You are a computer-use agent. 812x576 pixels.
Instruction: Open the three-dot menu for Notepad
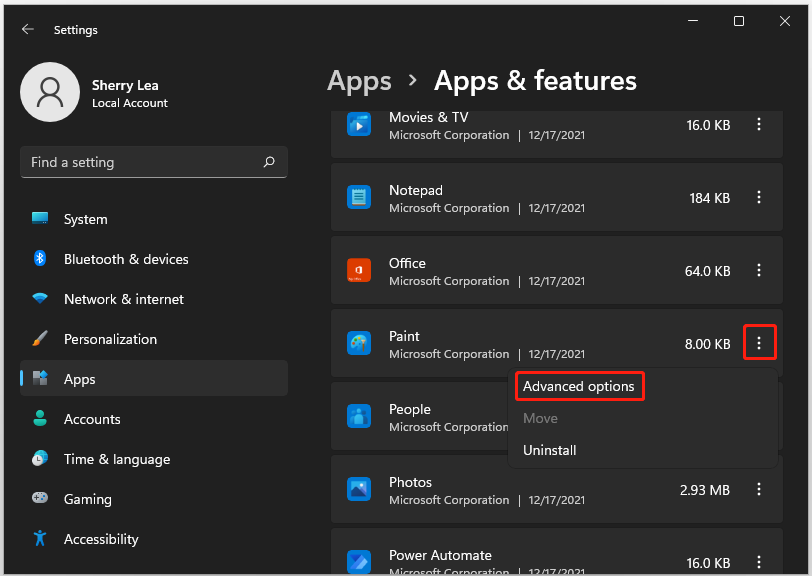tap(758, 197)
